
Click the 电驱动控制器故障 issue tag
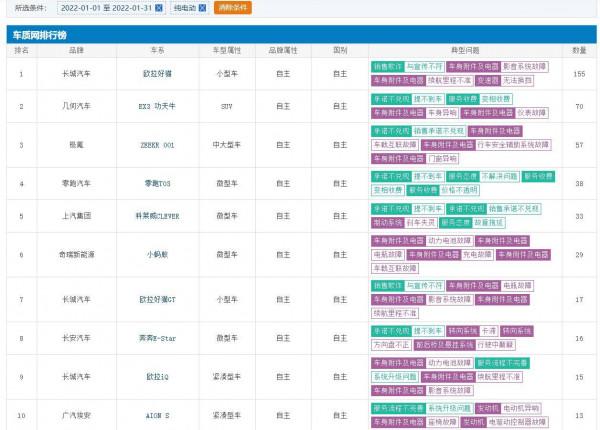517,422
